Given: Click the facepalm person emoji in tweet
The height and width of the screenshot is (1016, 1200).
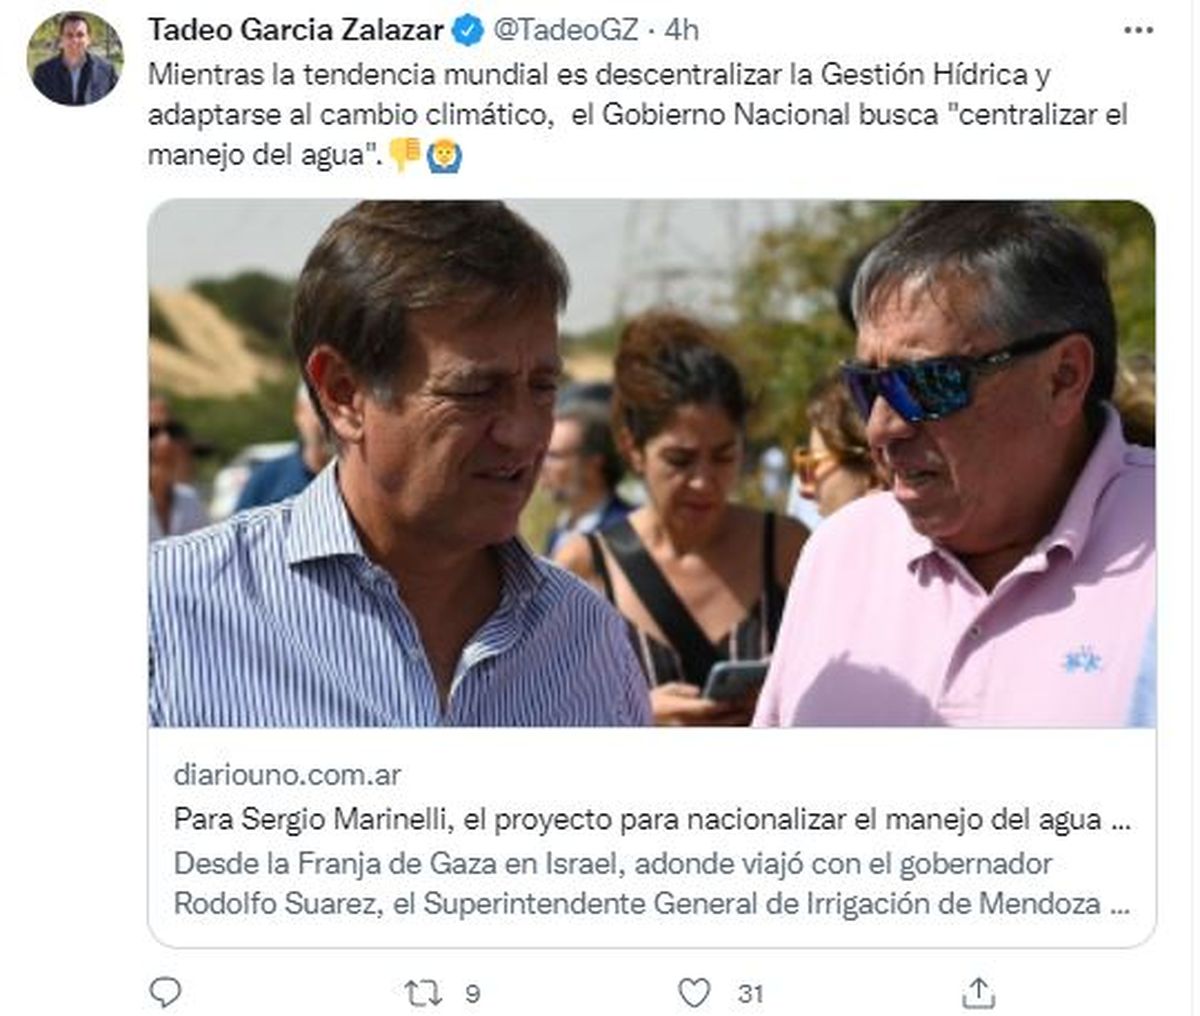Looking at the screenshot, I should click(444, 155).
